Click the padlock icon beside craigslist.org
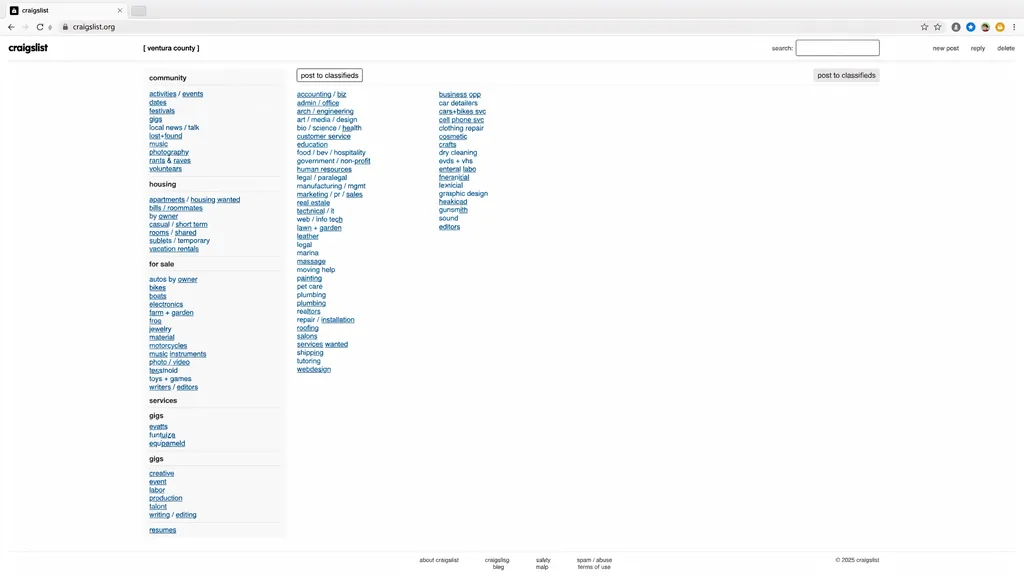 pos(65,27)
